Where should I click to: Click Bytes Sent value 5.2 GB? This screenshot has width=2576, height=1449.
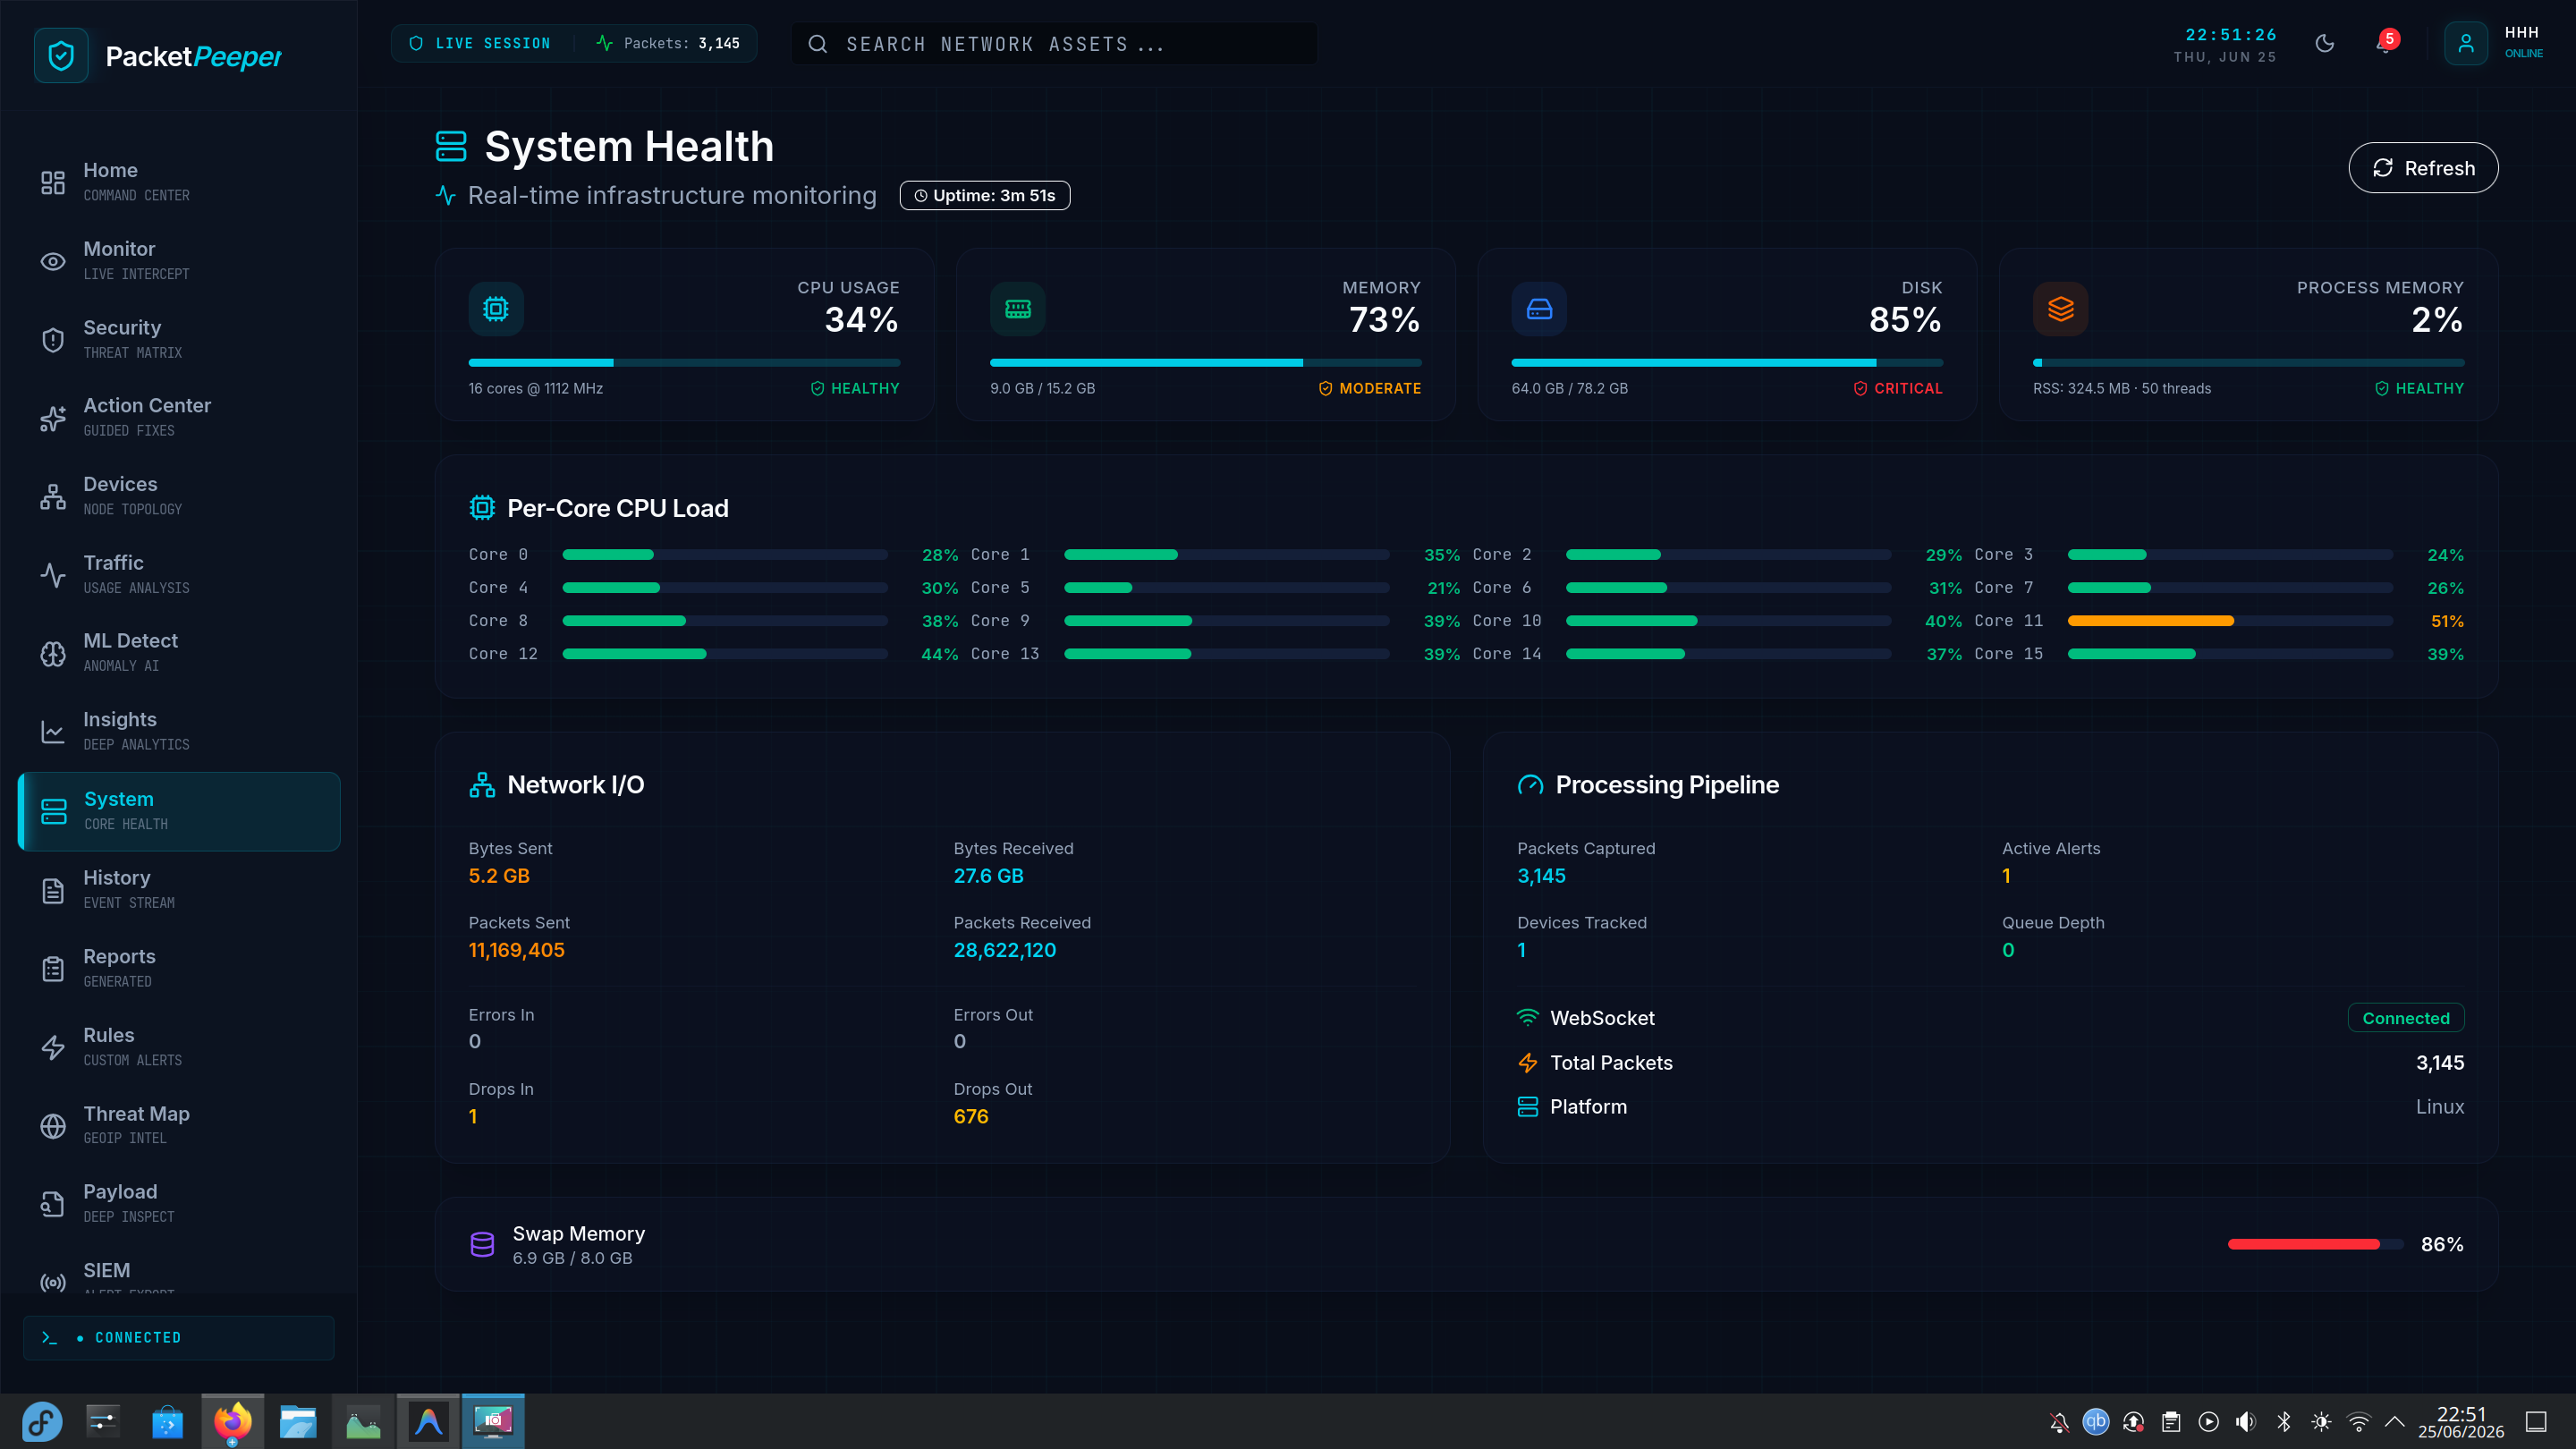point(499,876)
